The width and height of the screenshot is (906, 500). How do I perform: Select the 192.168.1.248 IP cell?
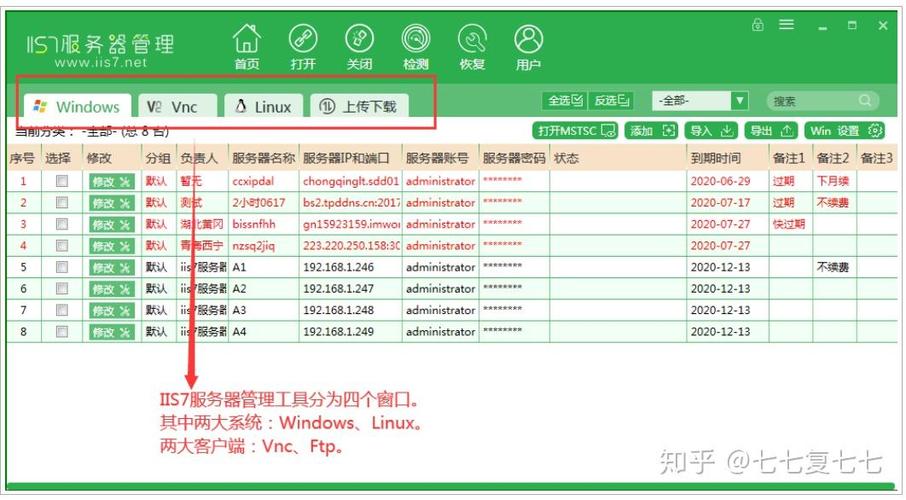[x=350, y=310]
